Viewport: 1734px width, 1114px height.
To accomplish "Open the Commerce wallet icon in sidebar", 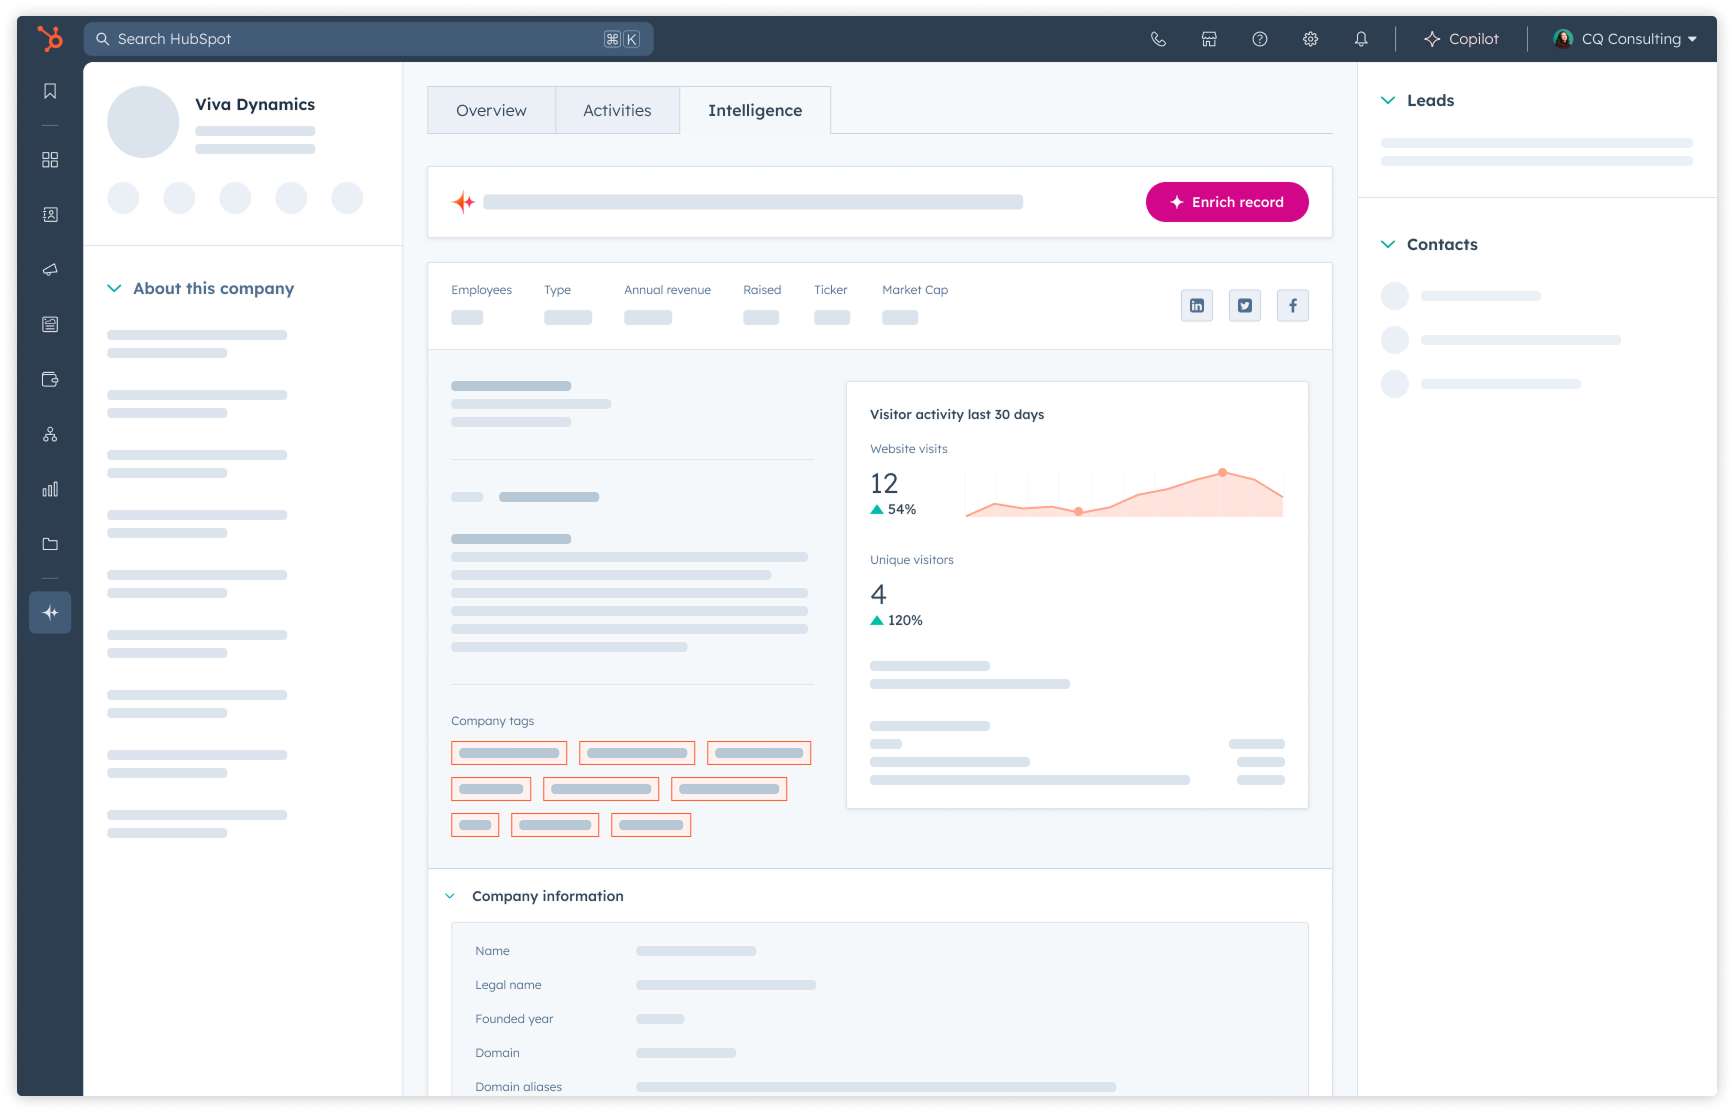I will [50, 379].
